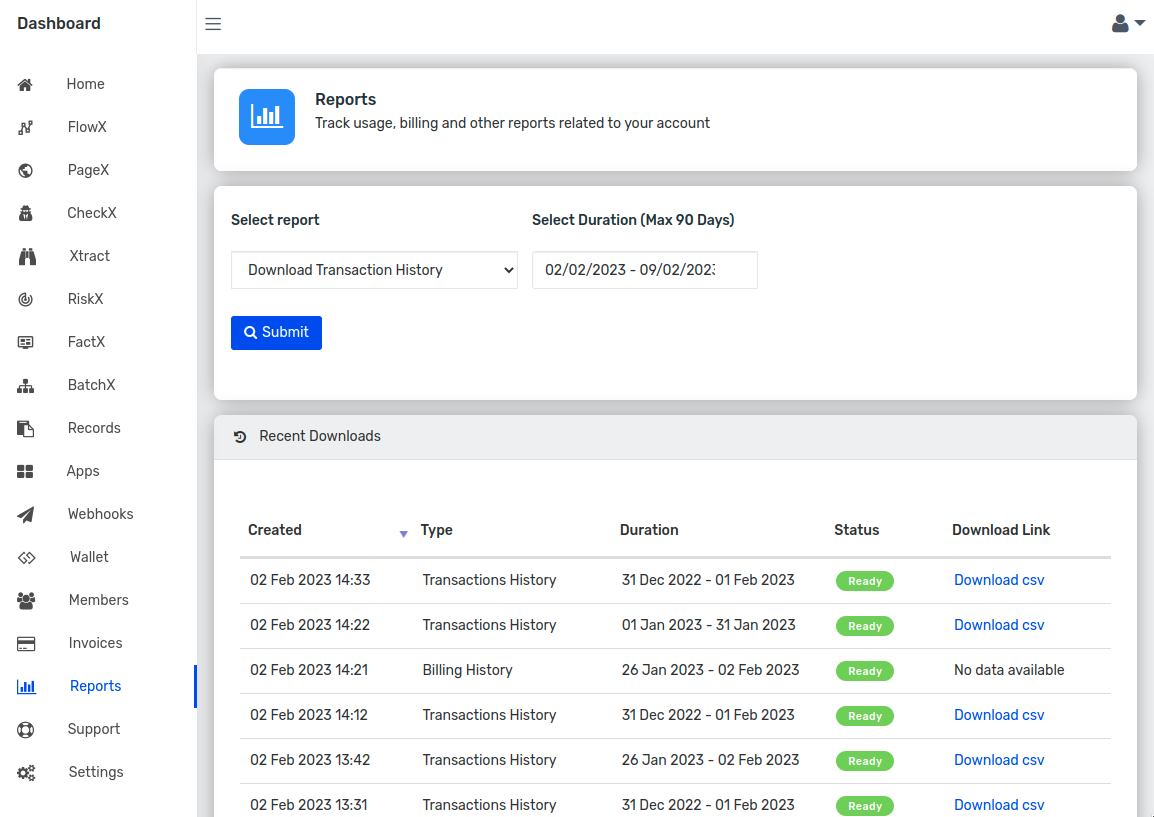Click the Home house icon in sidebar
The height and width of the screenshot is (817, 1154).
tap(25, 85)
